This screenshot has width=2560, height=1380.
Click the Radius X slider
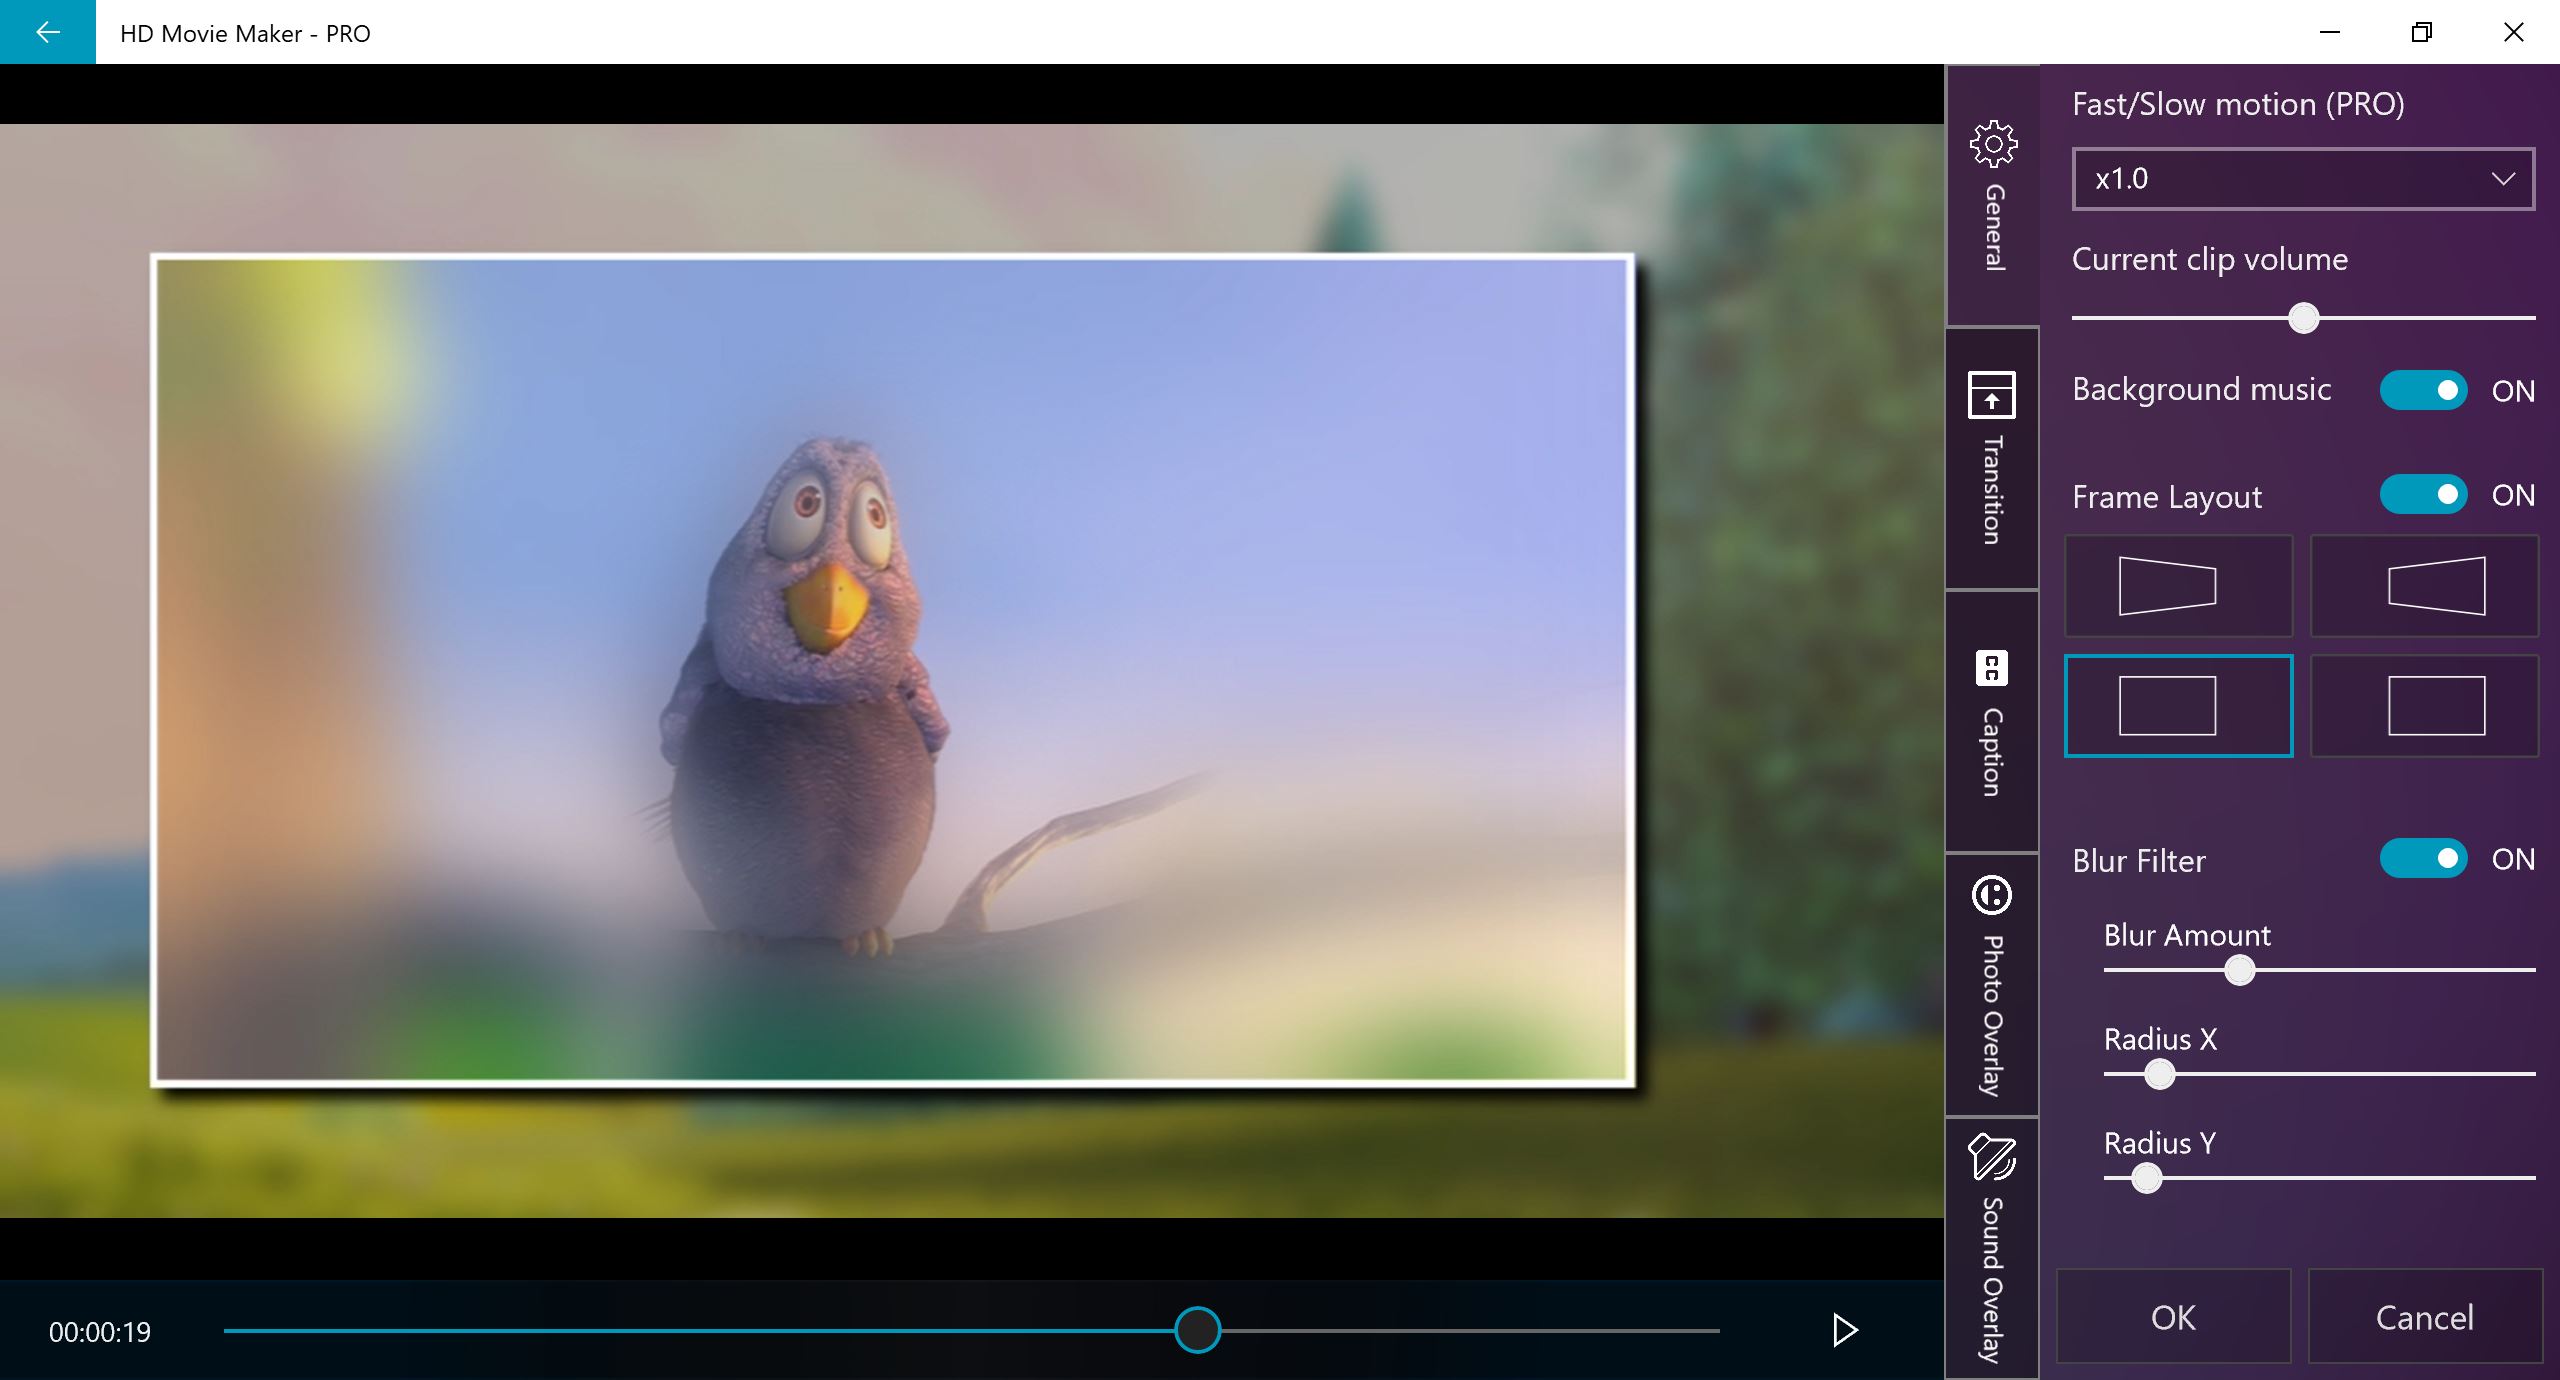point(2319,1074)
